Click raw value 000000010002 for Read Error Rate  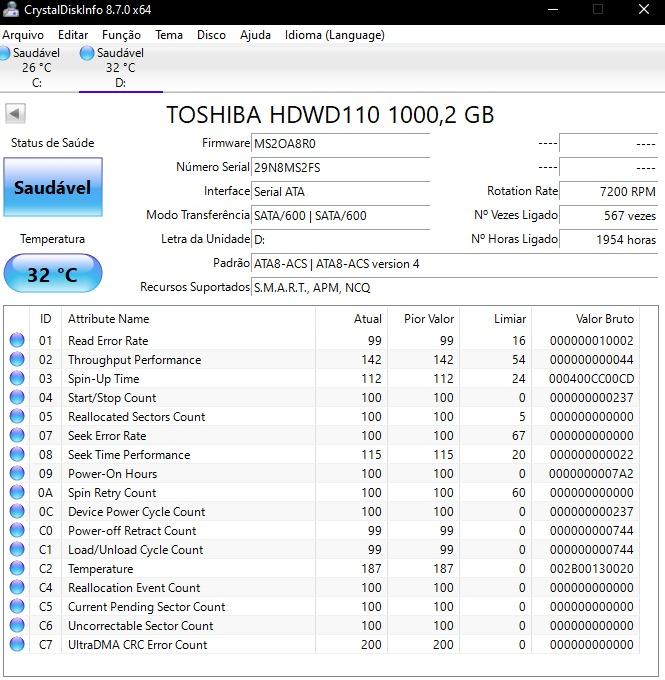591,340
